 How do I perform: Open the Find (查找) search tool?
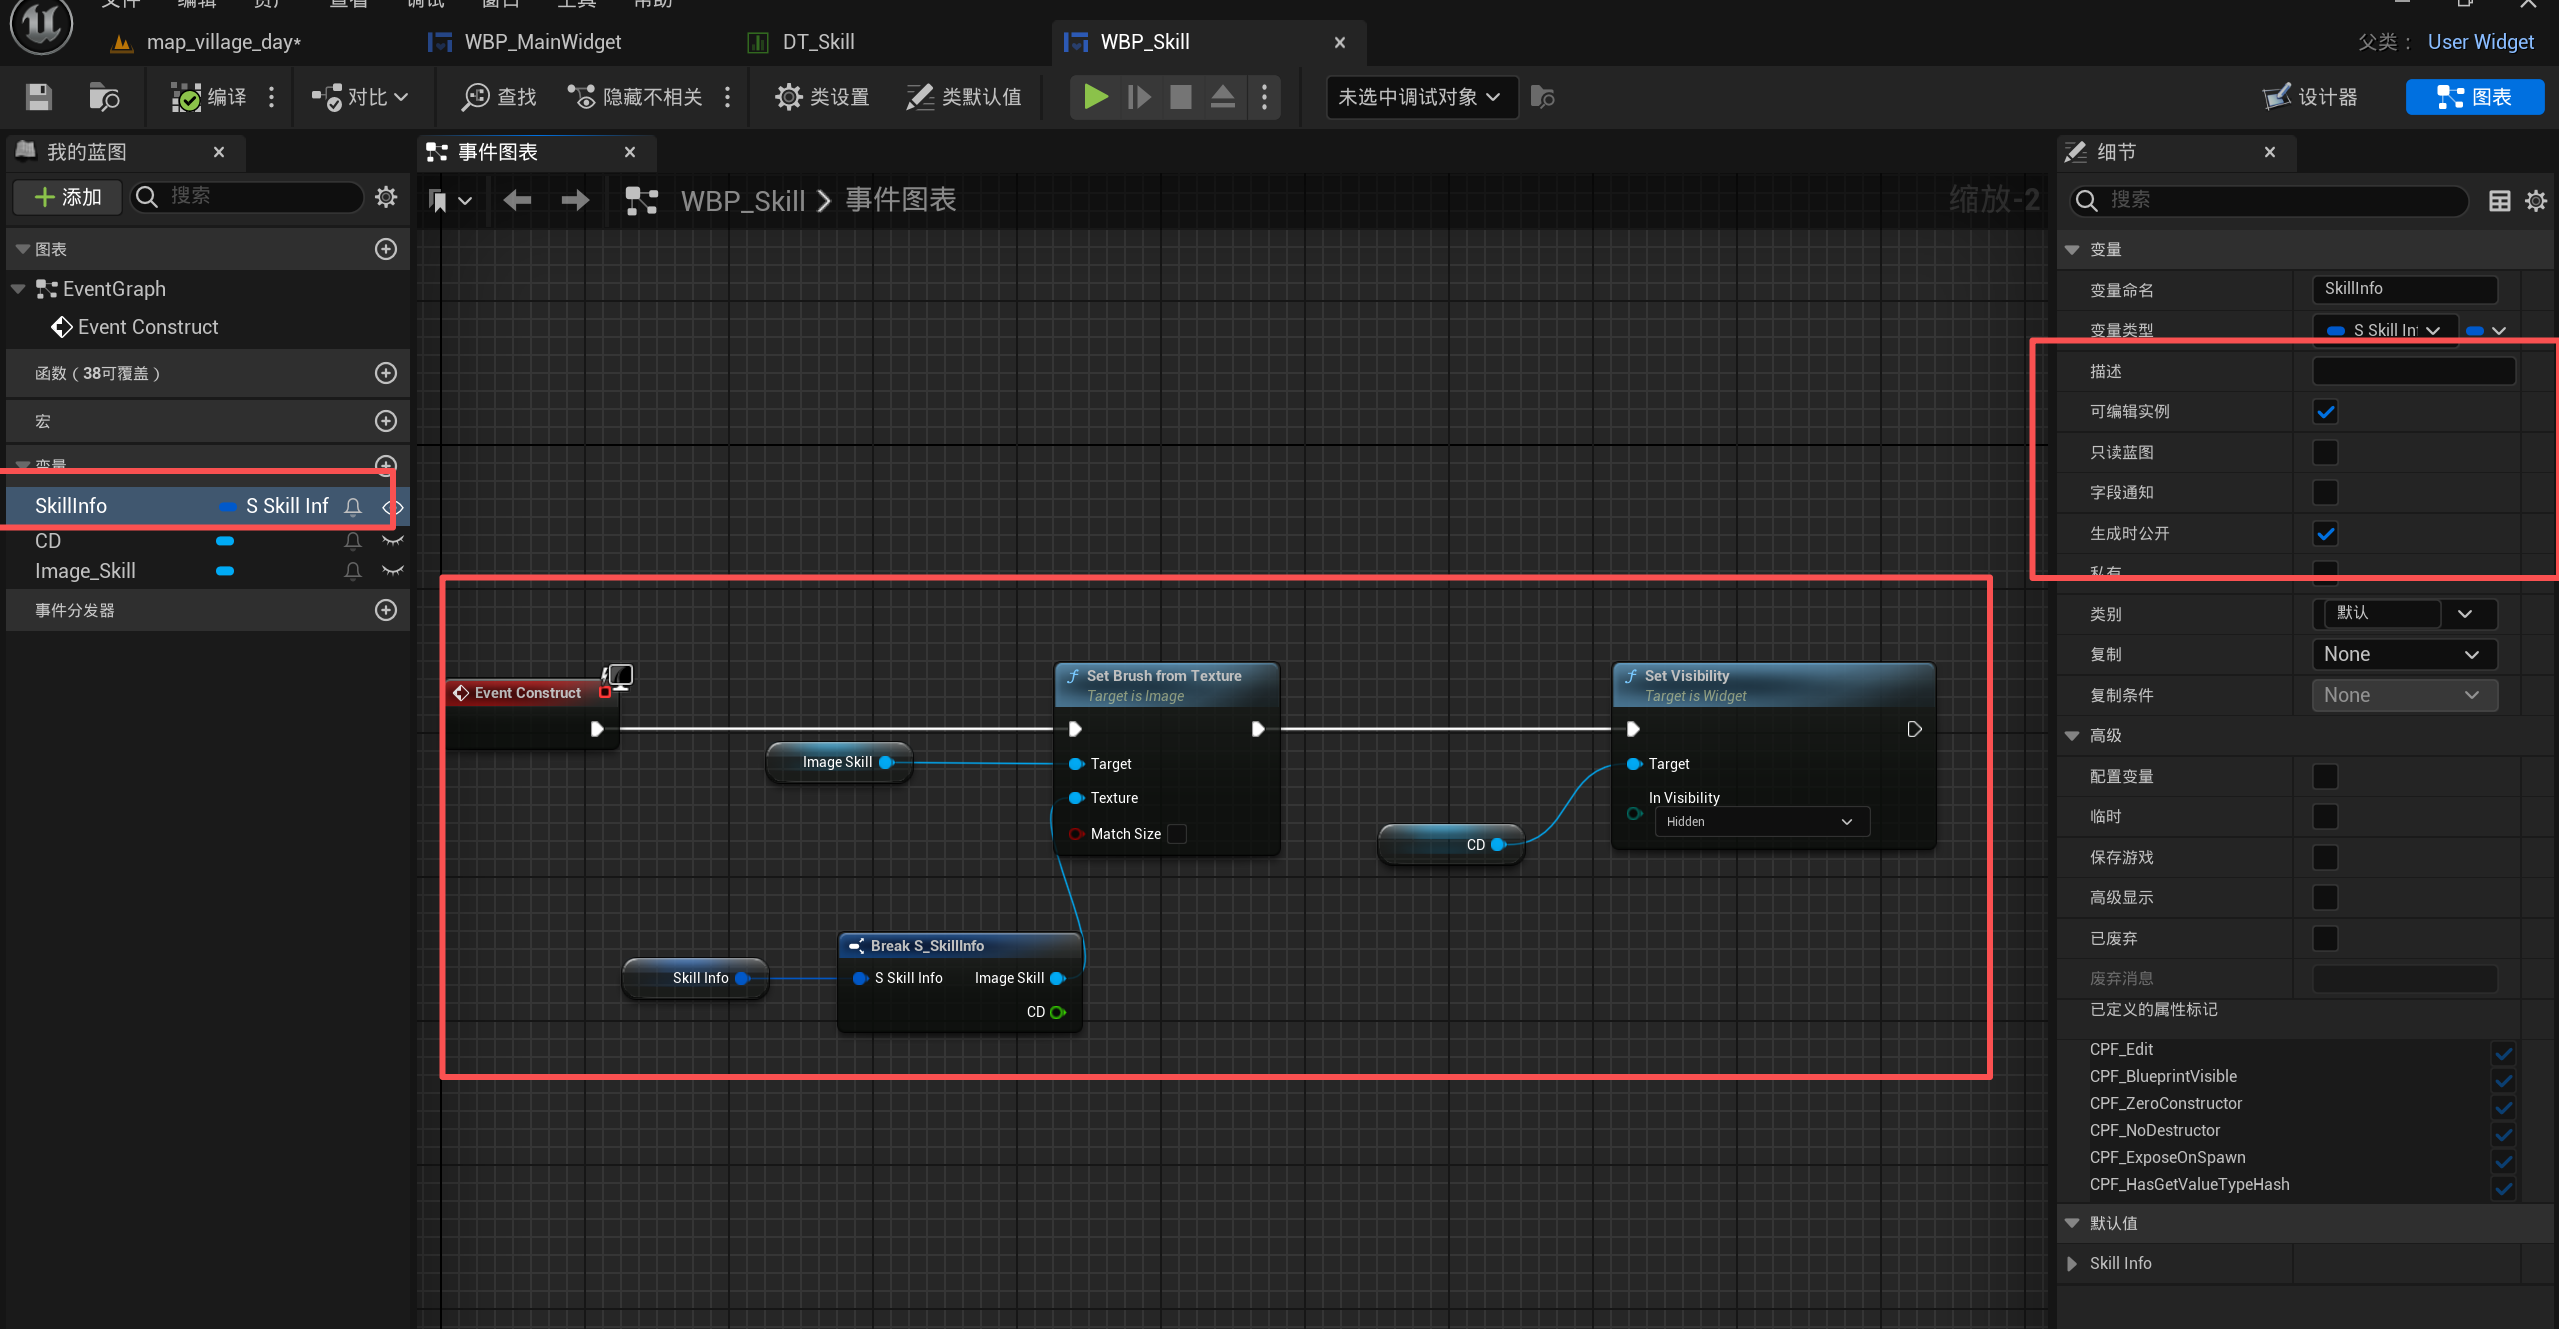(x=499, y=97)
